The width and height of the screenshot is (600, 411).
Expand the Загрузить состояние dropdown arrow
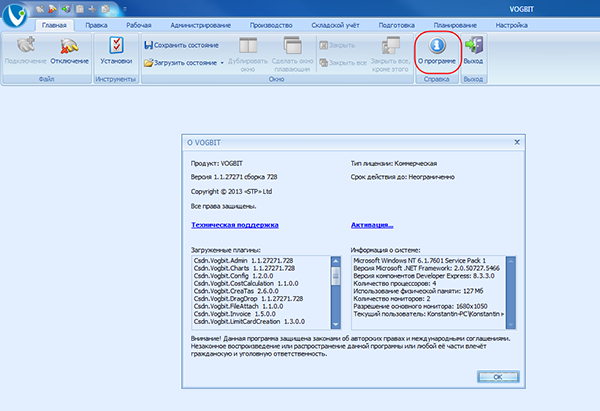click(x=222, y=62)
